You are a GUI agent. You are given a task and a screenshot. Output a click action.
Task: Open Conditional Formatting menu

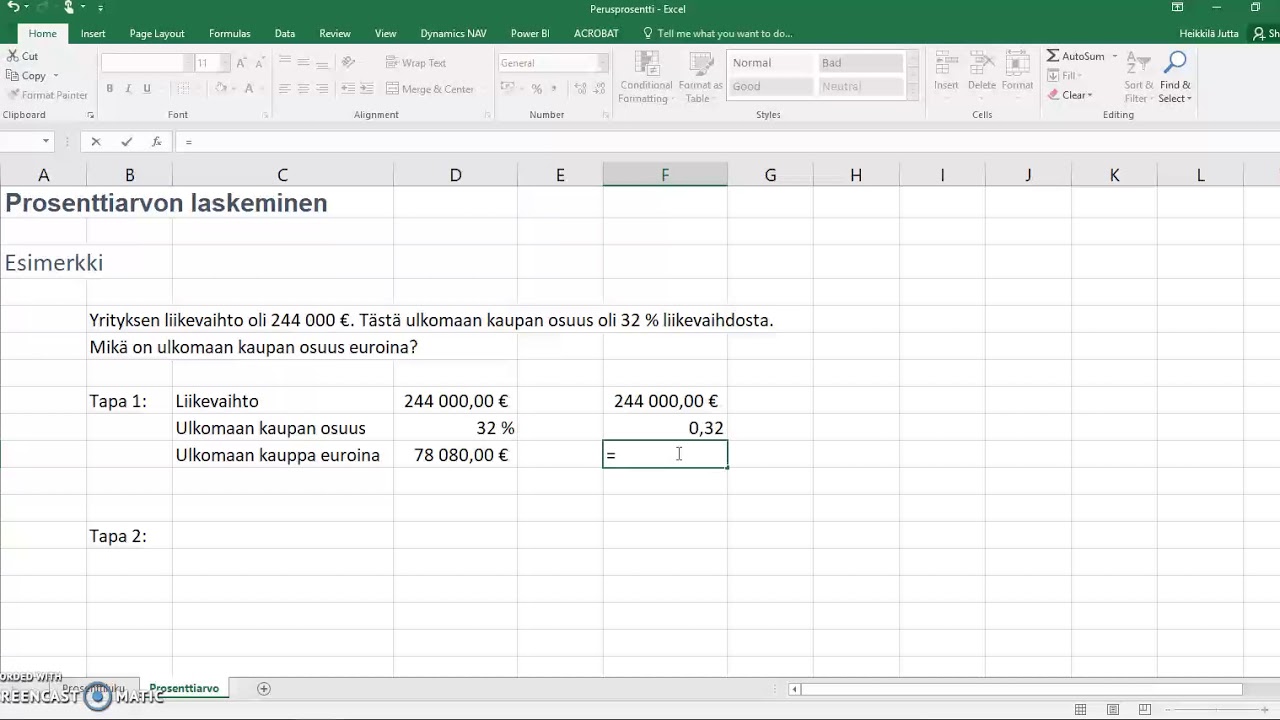(645, 78)
